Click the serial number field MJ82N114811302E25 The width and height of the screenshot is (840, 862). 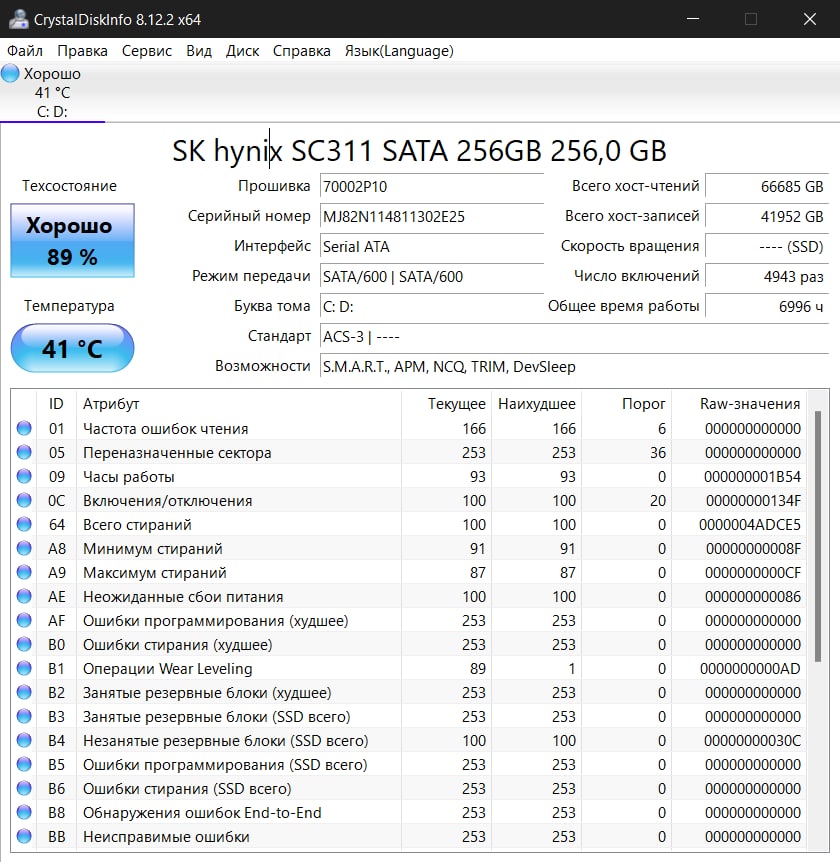tap(432, 217)
